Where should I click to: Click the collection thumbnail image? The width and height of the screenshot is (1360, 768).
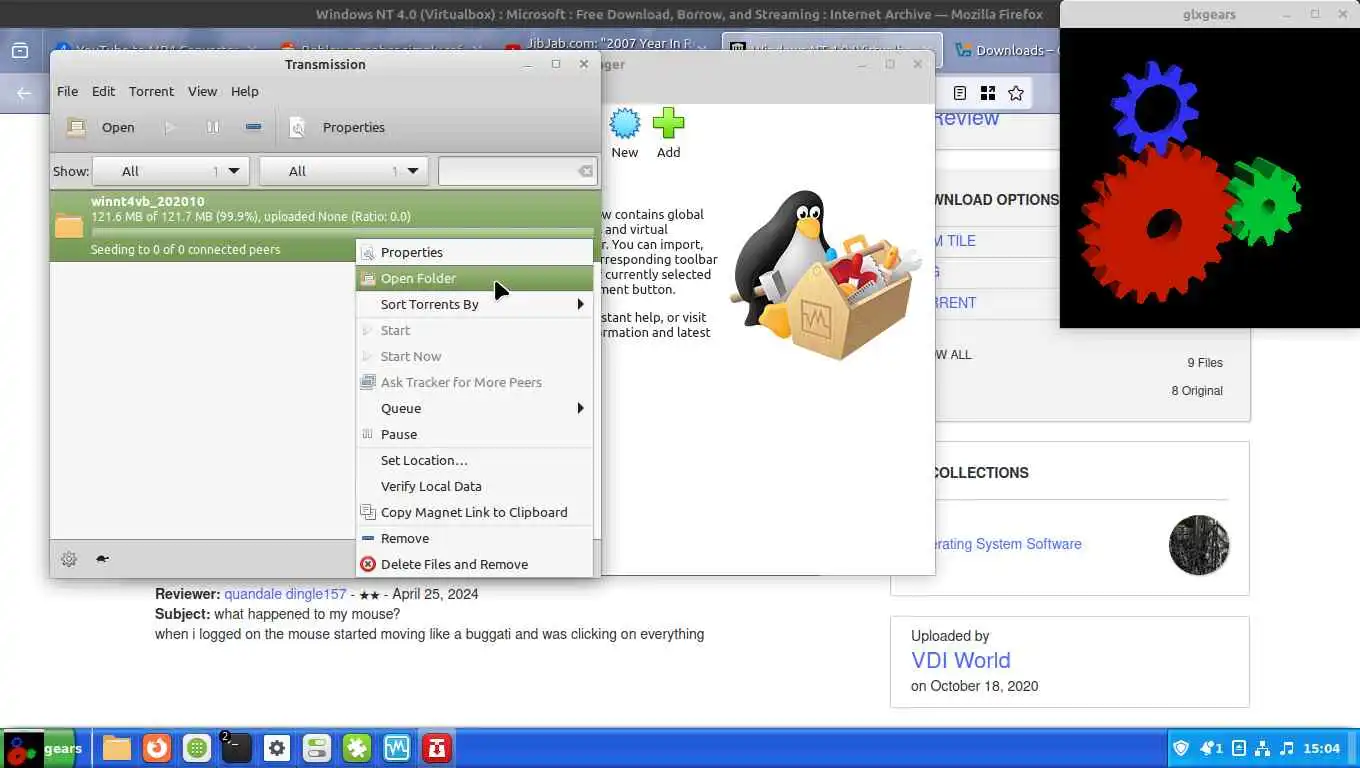click(1199, 545)
